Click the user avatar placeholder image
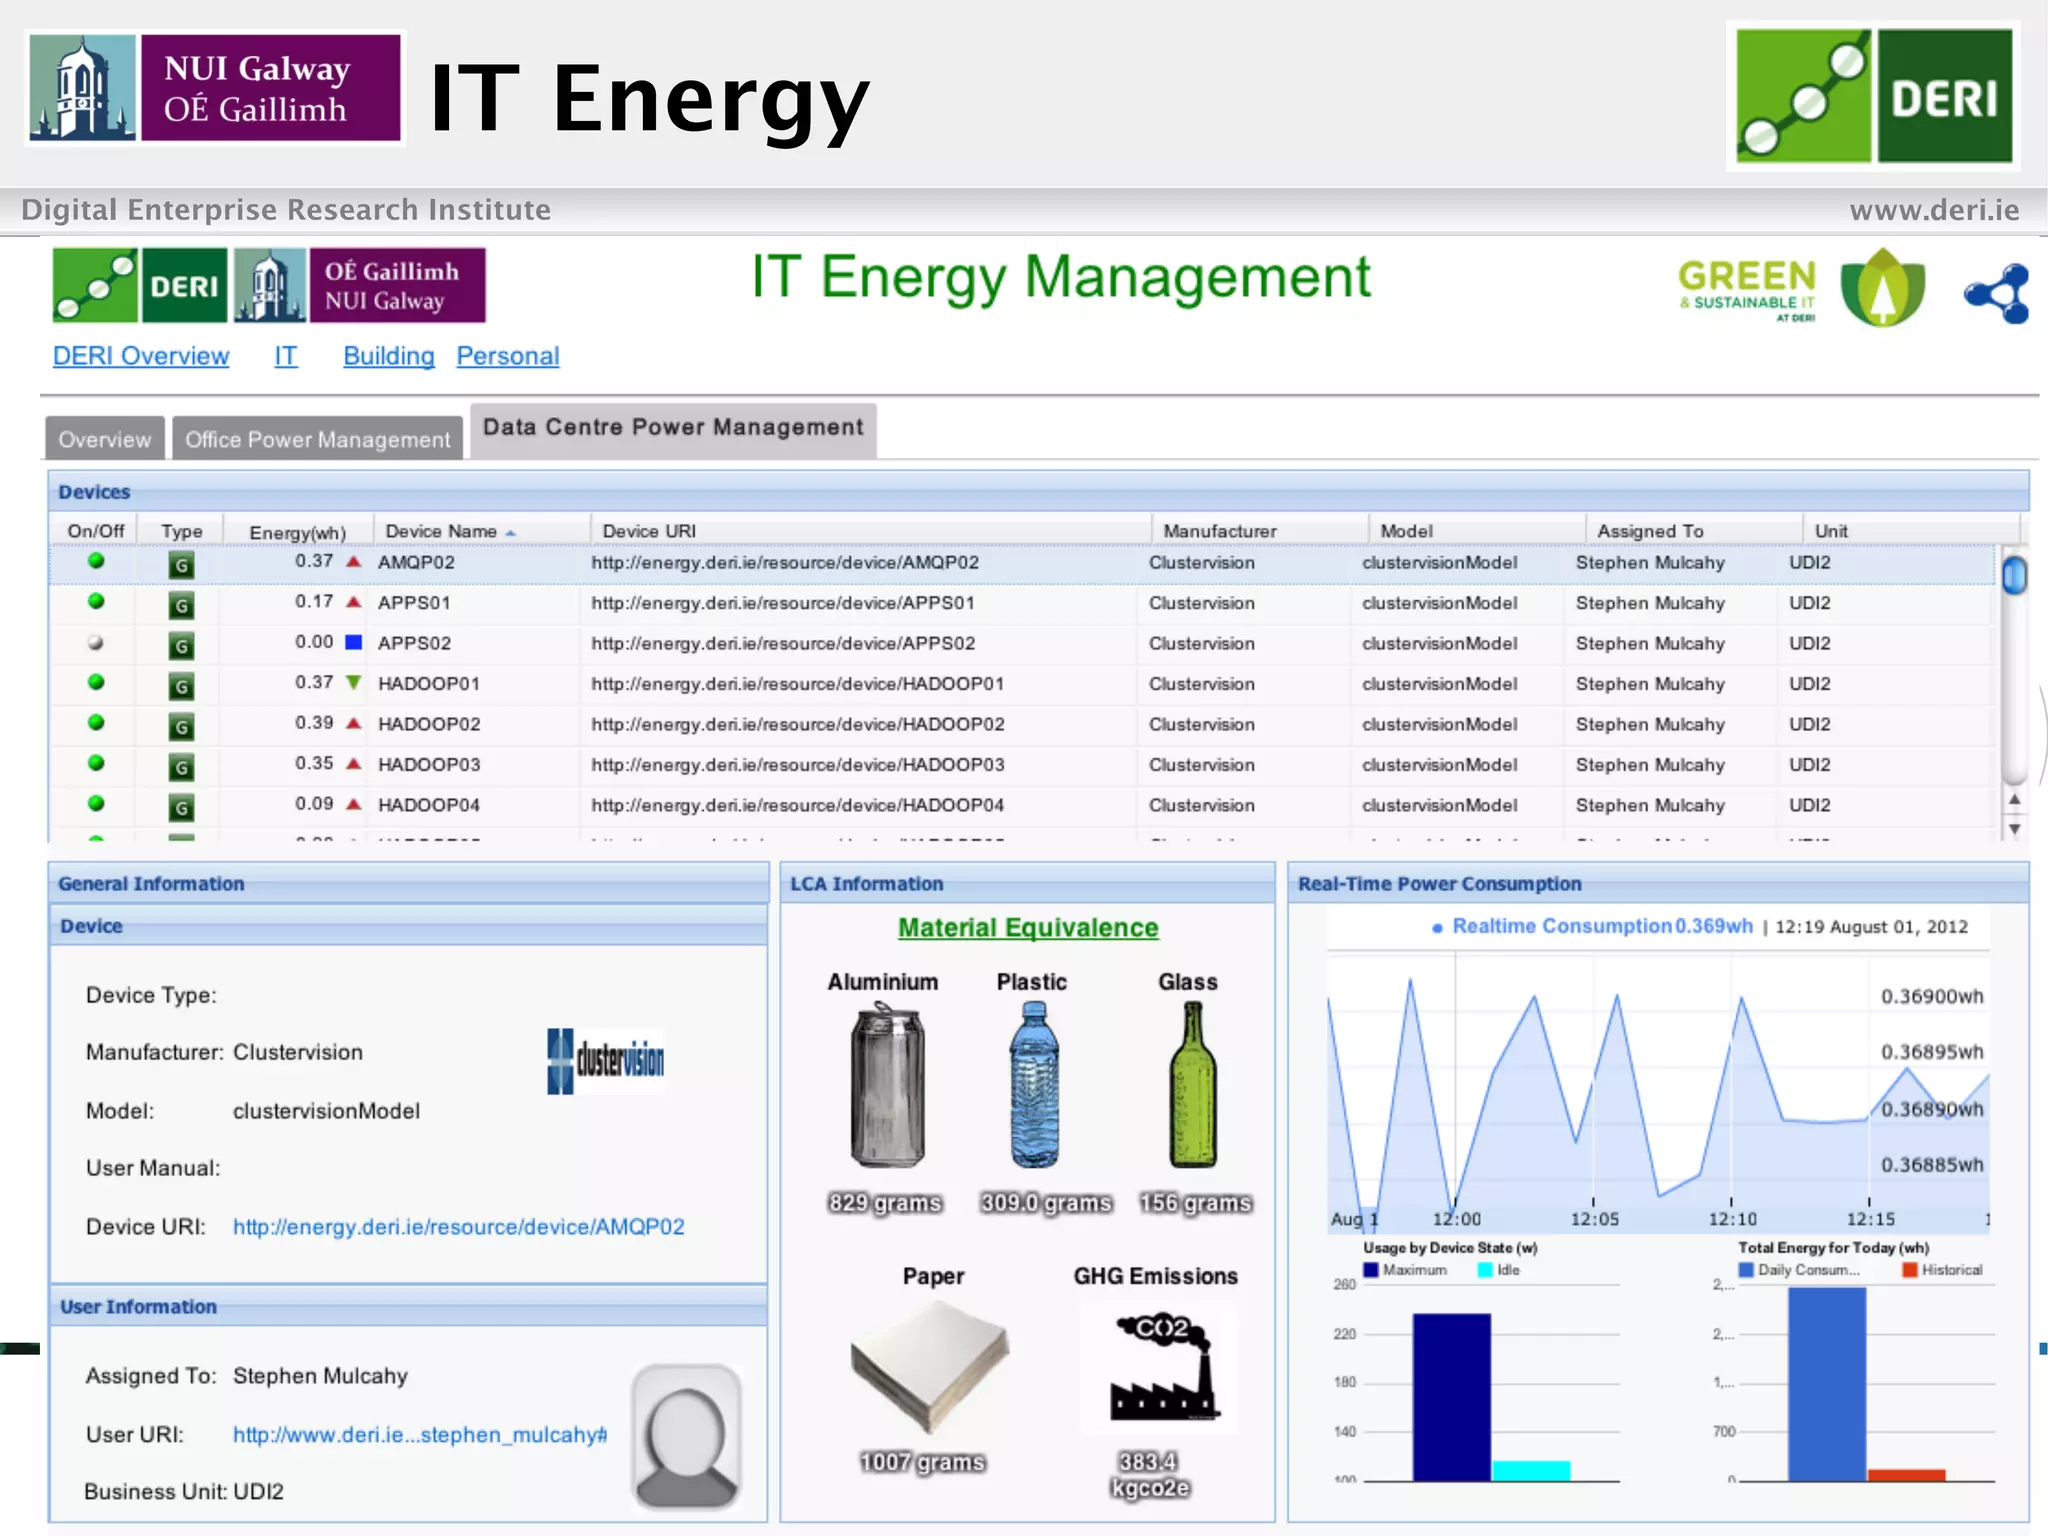 686,1436
